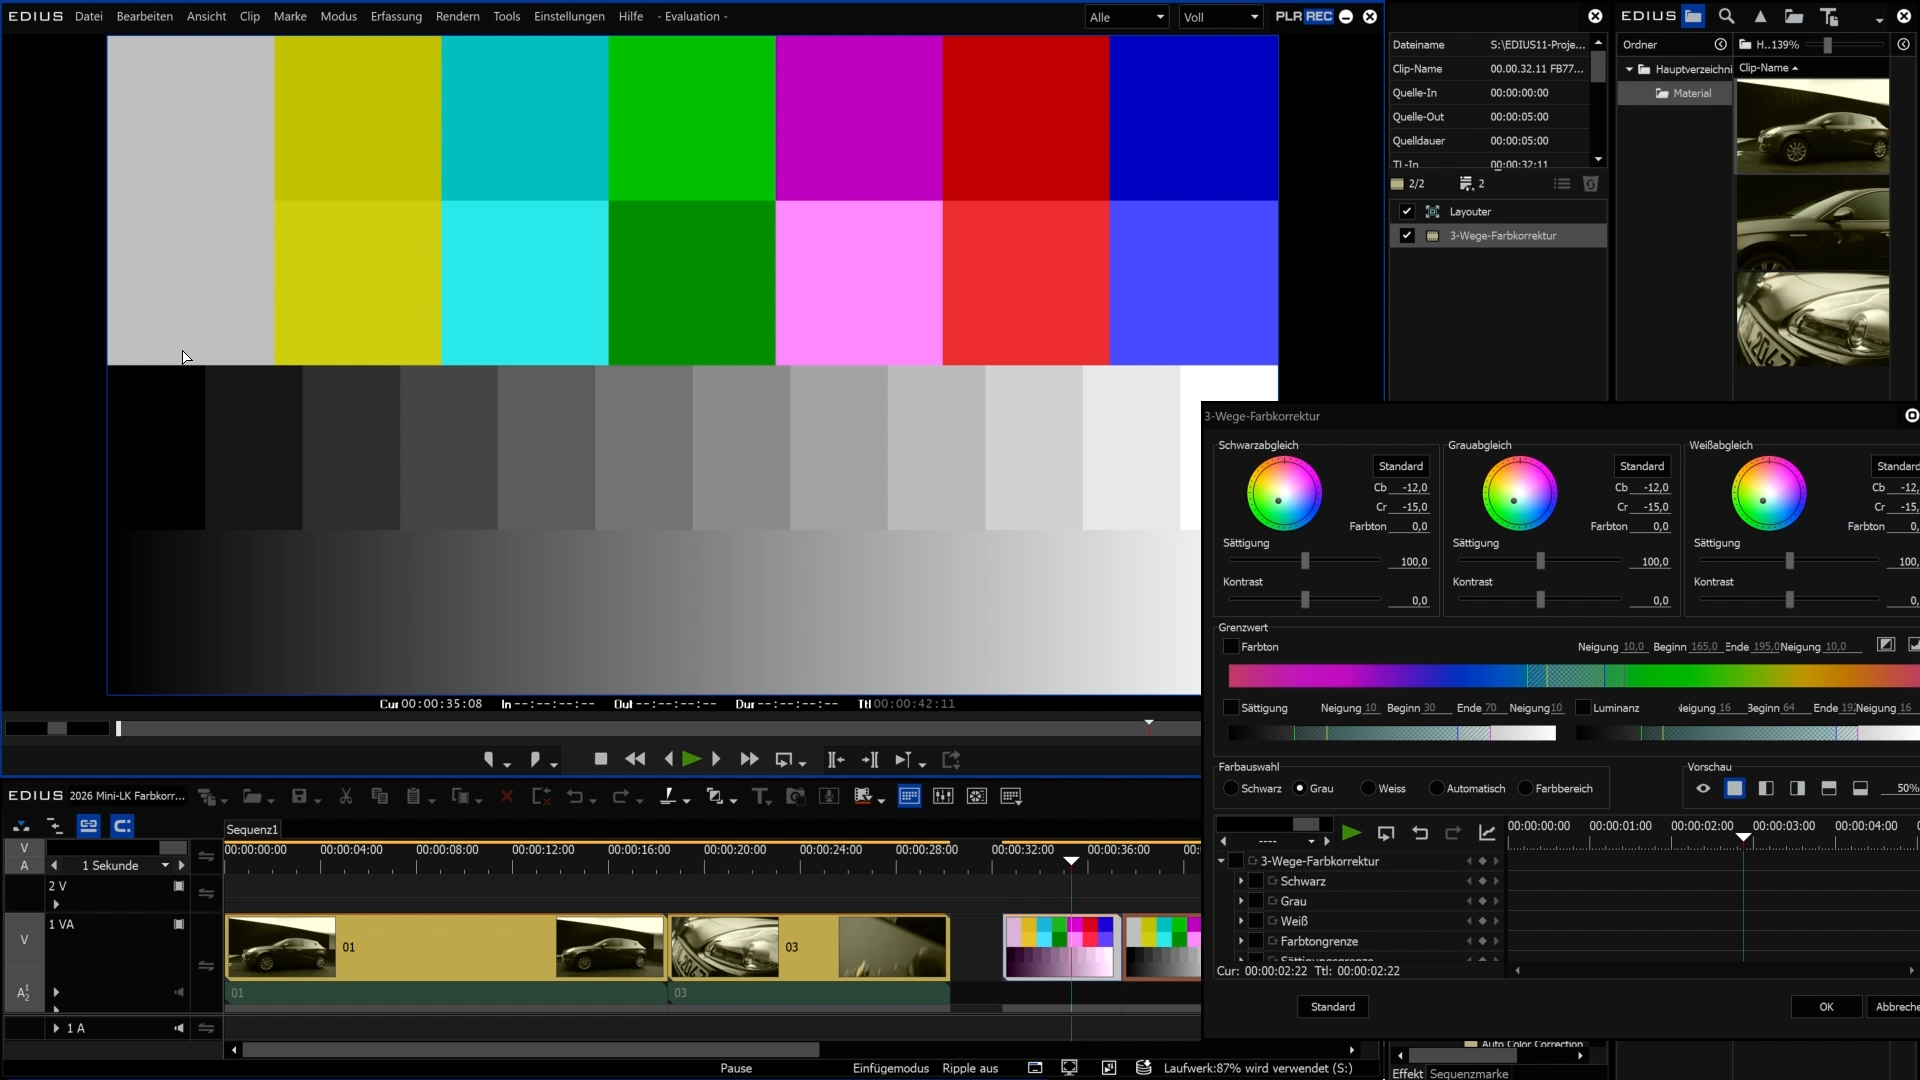Click the green Play button in the player

coord(691,760)
